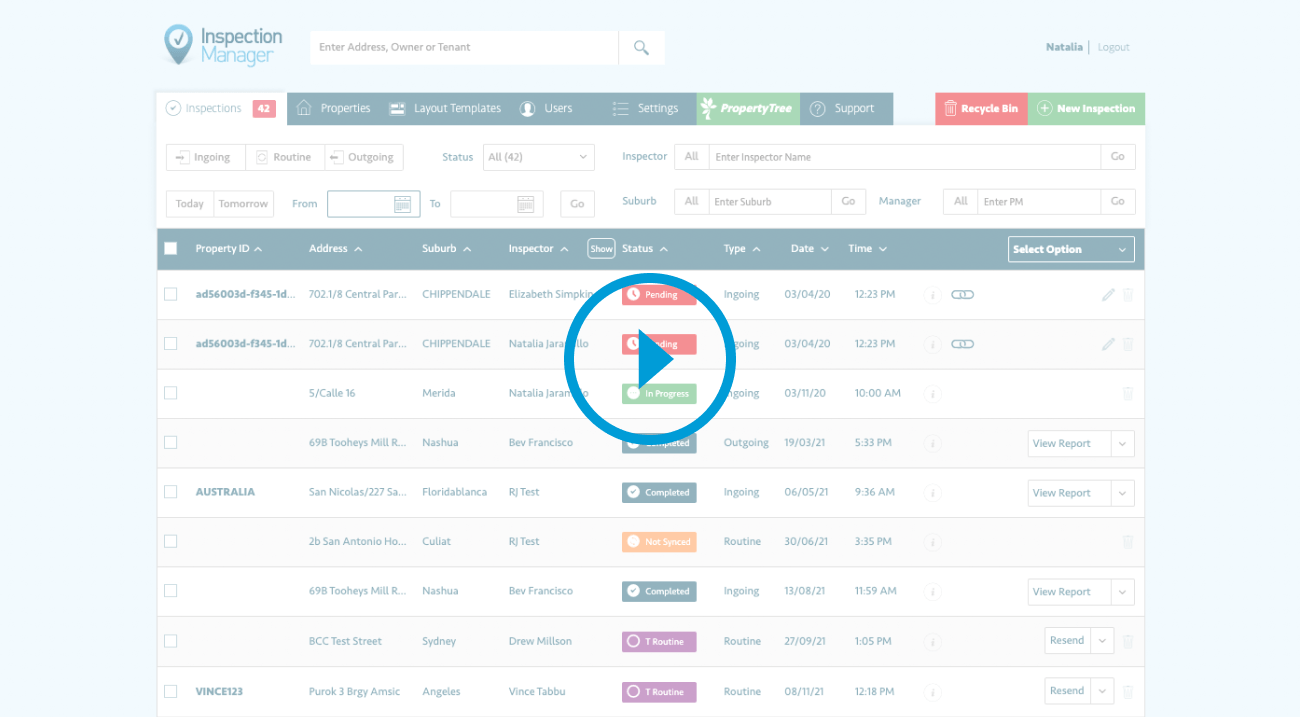The image size is (1300, 717).
Task: Click the Inspection Manager logo
Action: [223, 46]
